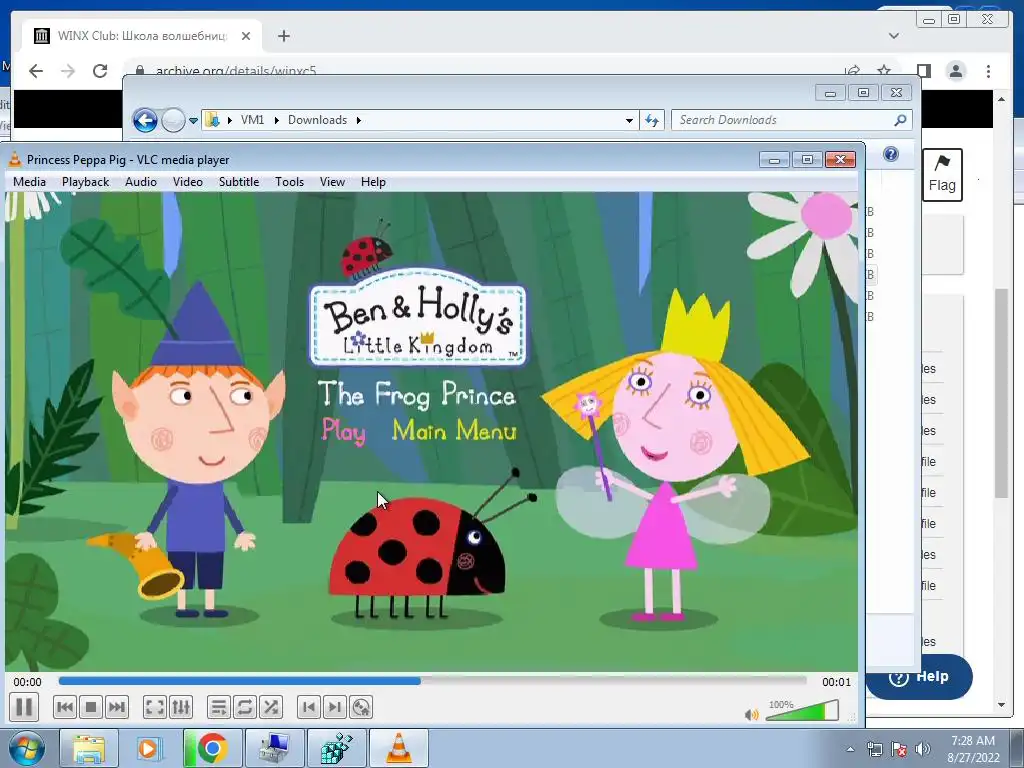Select Play in the DVD menu

coord(344,432)
